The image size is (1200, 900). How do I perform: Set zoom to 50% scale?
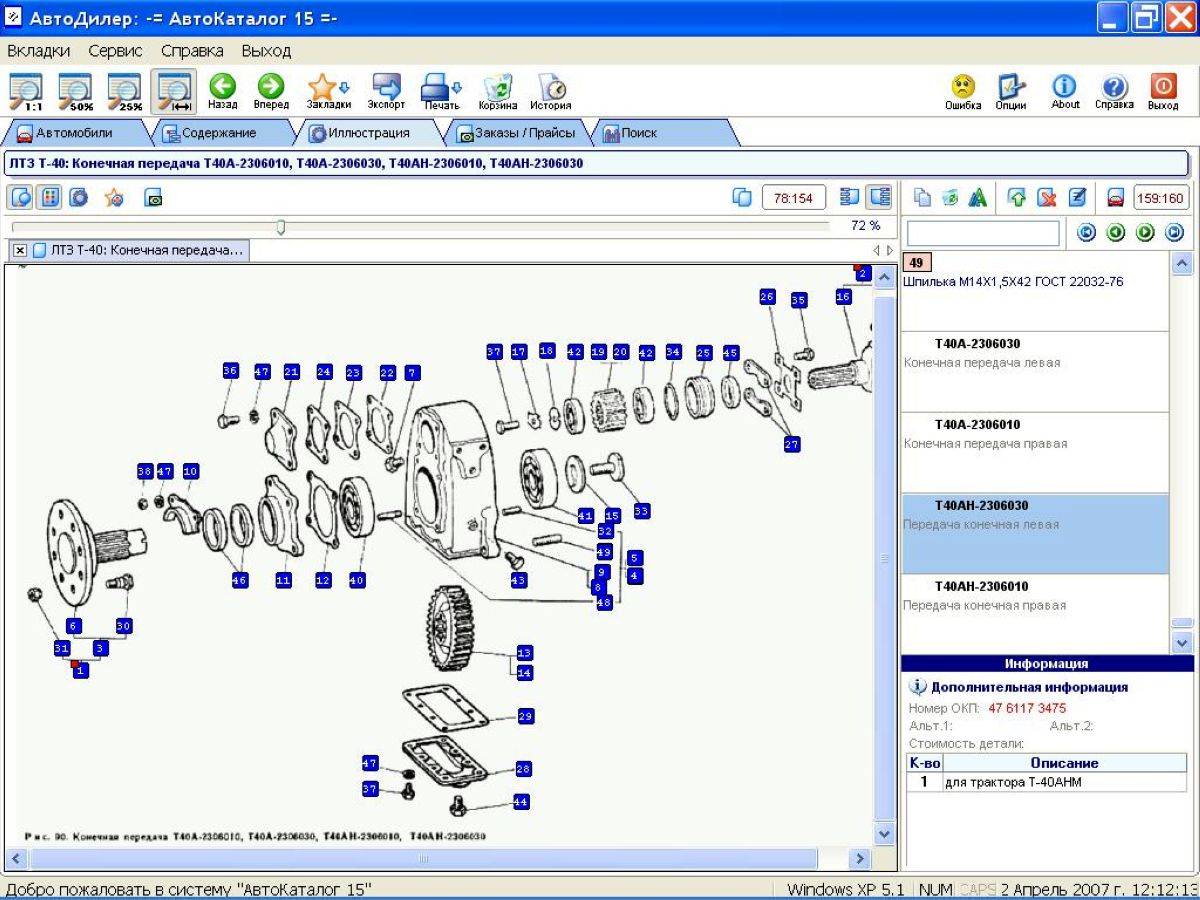(x=75, y=91)
